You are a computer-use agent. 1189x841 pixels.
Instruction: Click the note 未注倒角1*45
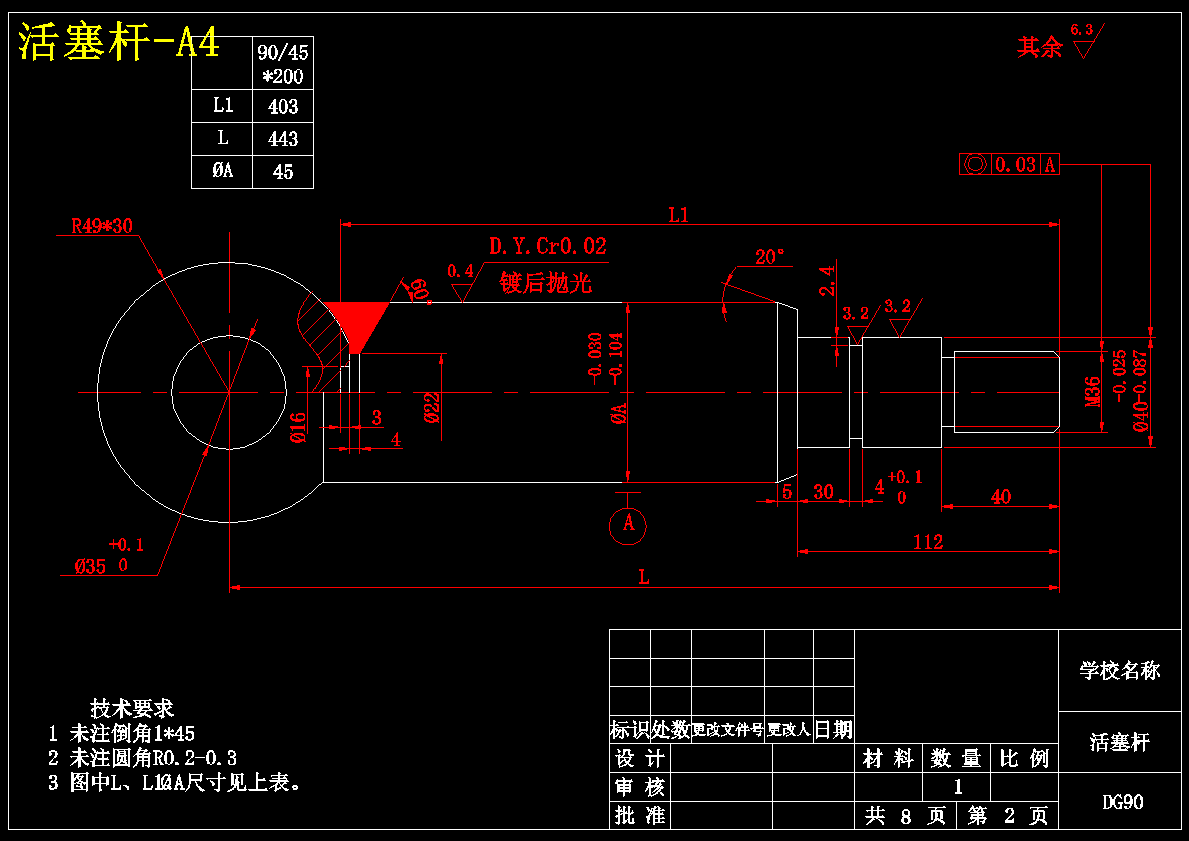click(x=132, y=733)
